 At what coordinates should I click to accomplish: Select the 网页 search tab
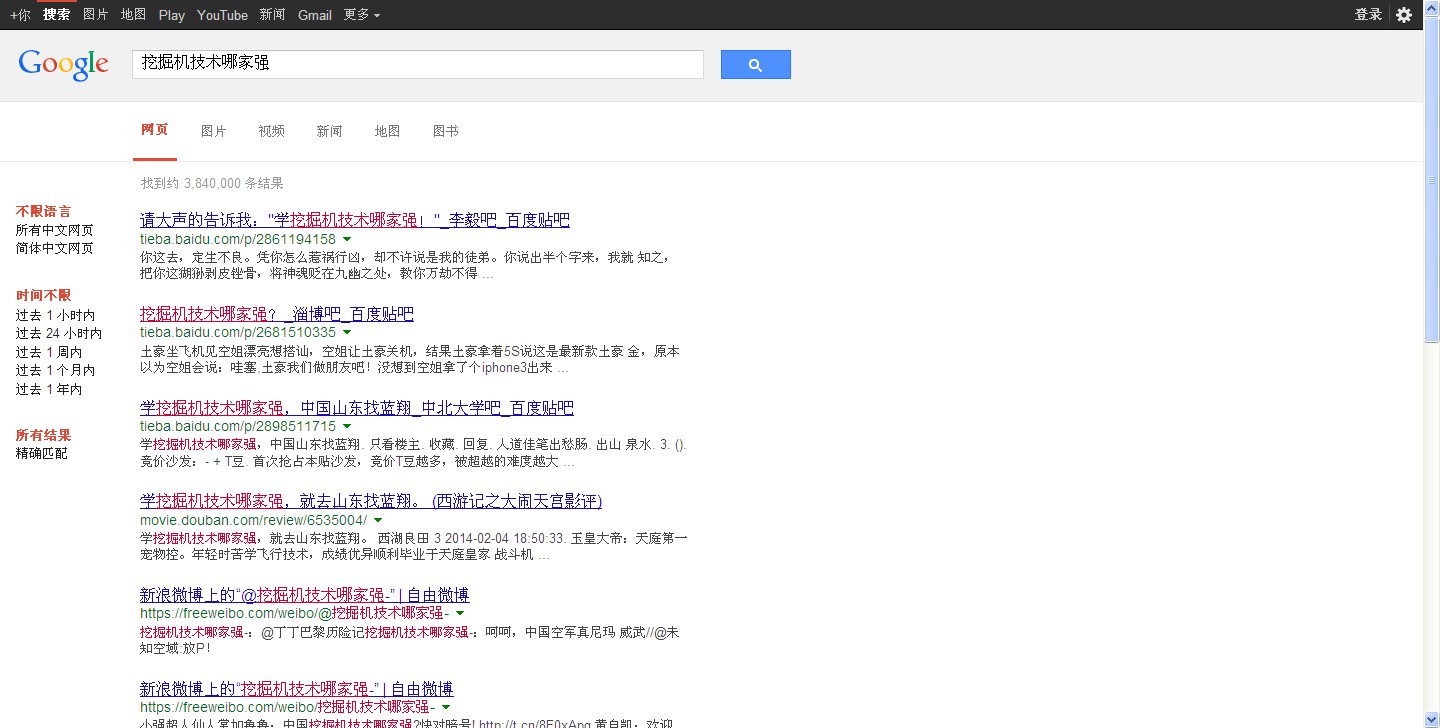155,130
